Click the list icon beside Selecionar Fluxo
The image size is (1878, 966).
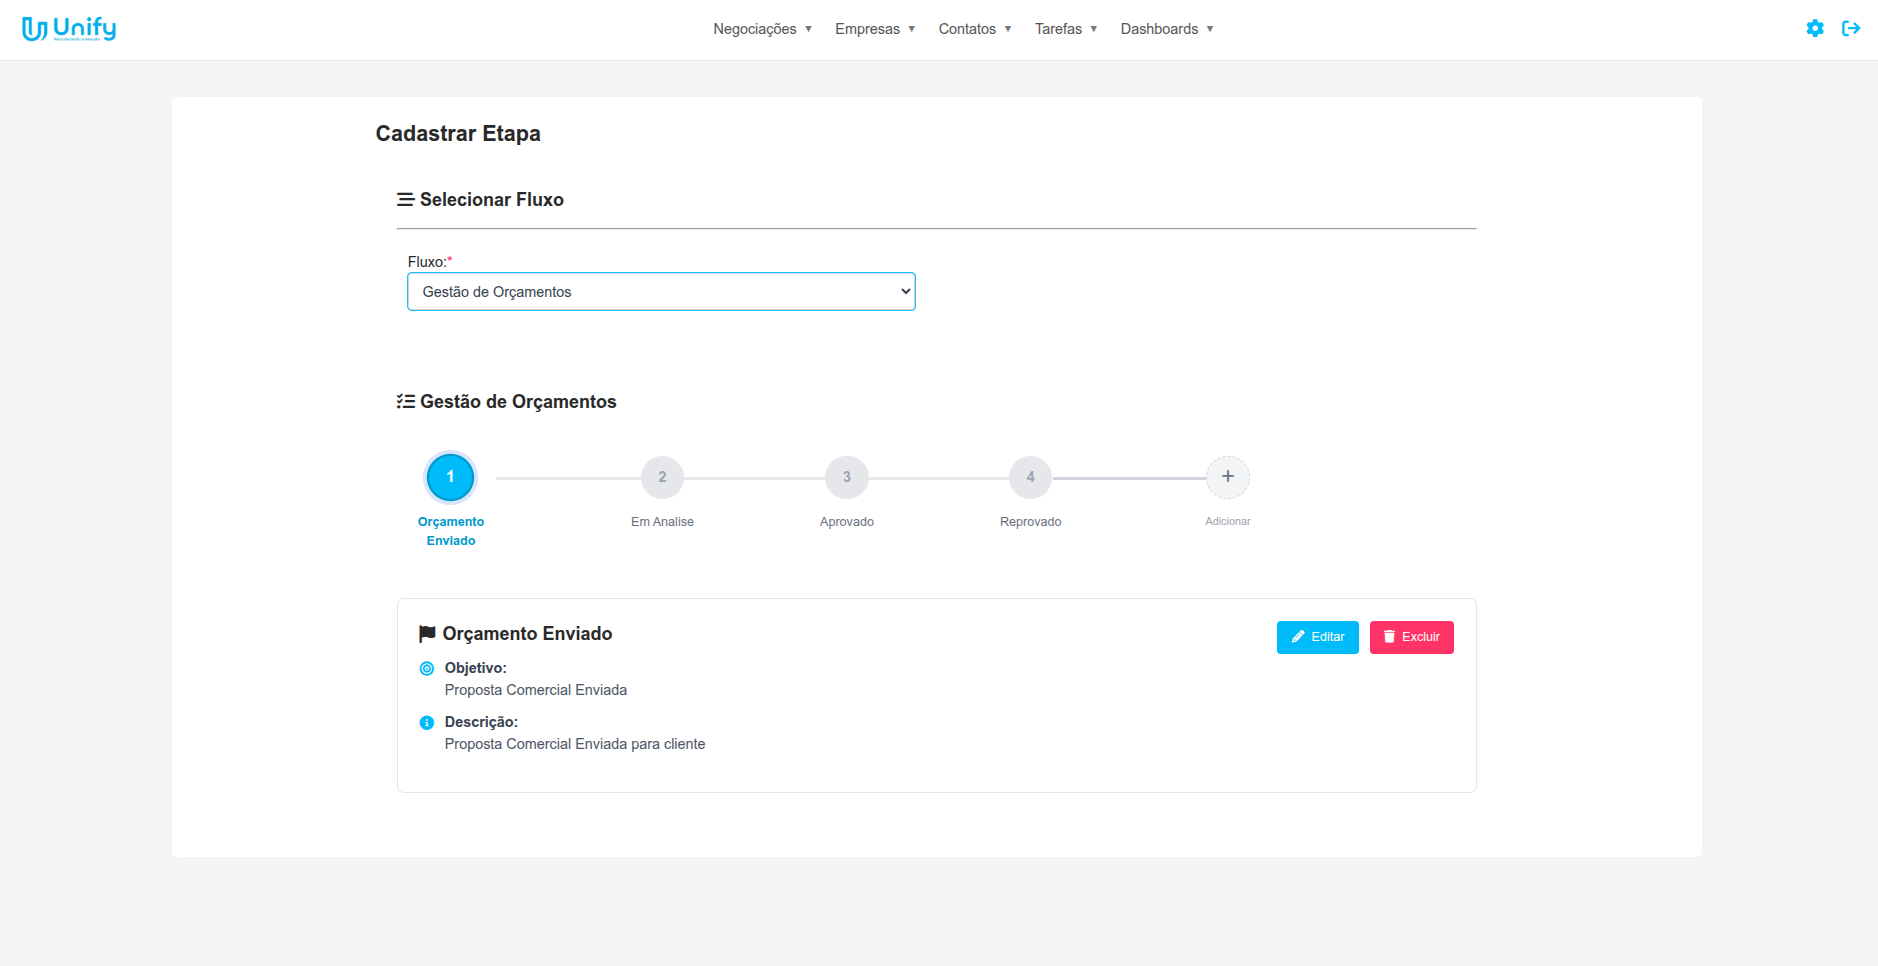tap(405, 200)
